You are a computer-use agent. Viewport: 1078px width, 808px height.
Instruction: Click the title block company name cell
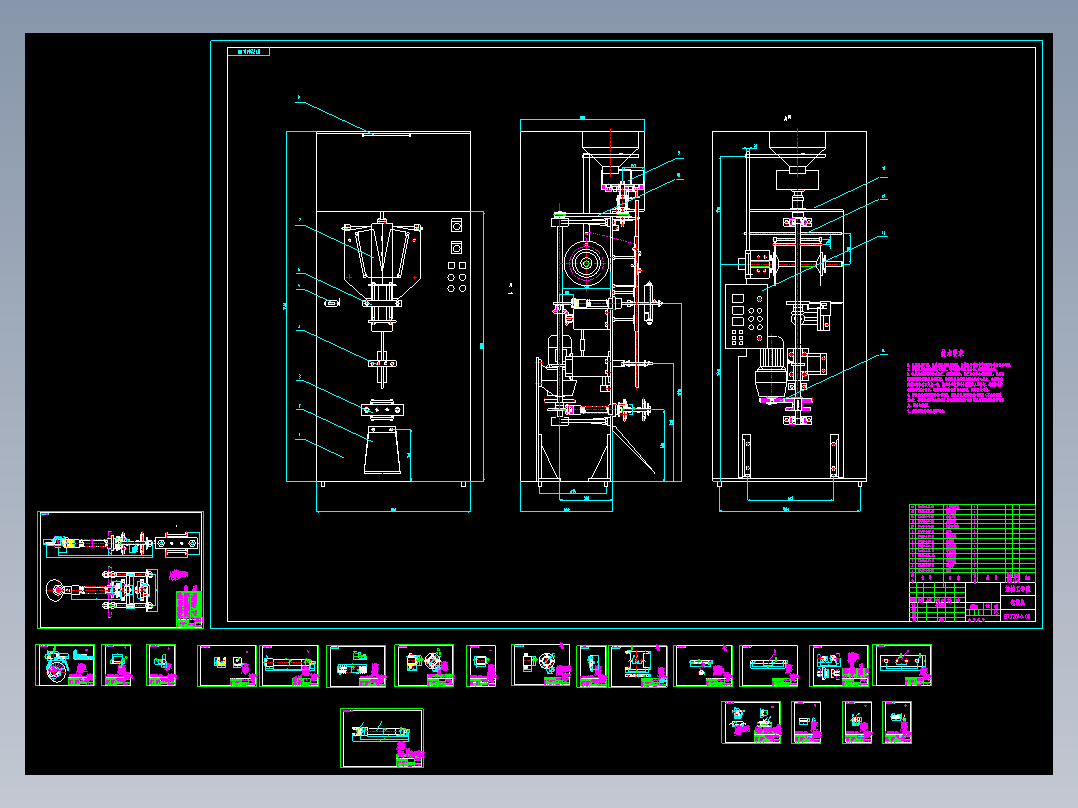tap(1018, 589)
